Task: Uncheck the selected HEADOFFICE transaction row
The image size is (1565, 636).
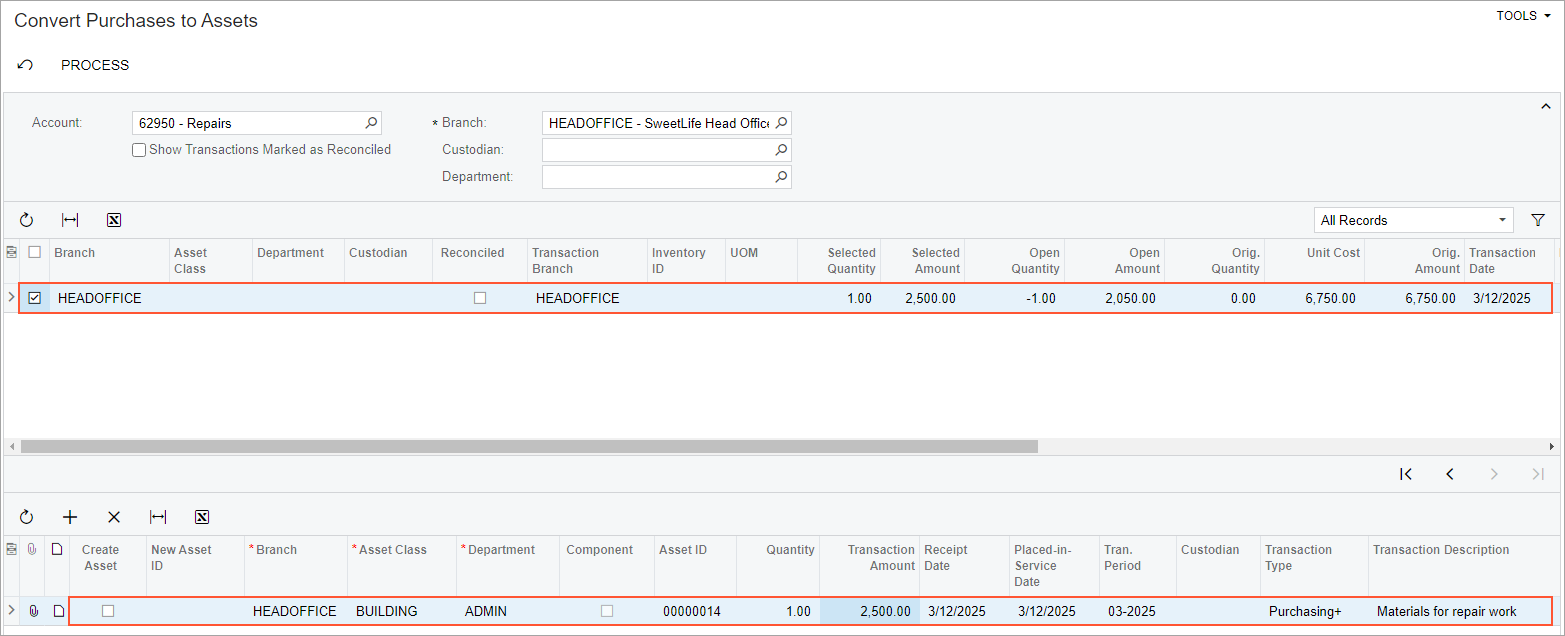Action: tap(35, 298)
